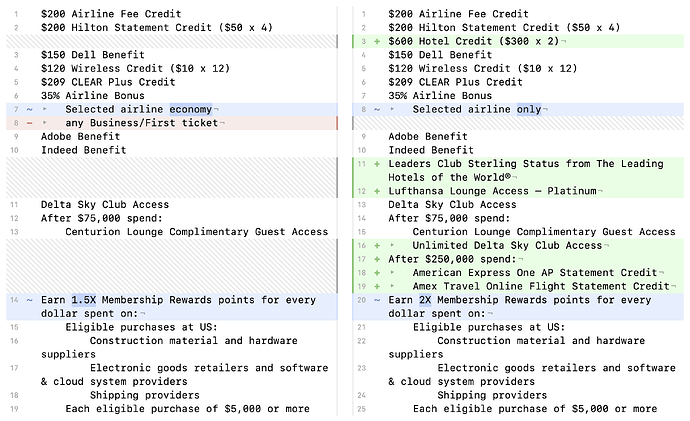The width and height of the screenshot is (690, 421).
Task: Click the plus marker beside $600 Hotel Credit
Action: (x=377, y=41)
